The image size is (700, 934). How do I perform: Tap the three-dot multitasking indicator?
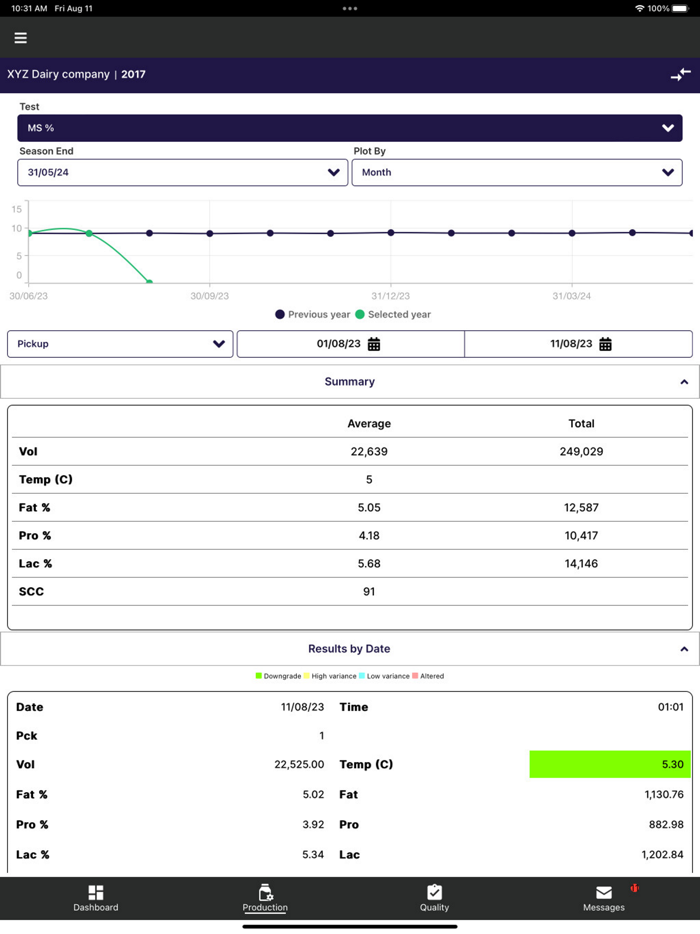tap(350, 8)
